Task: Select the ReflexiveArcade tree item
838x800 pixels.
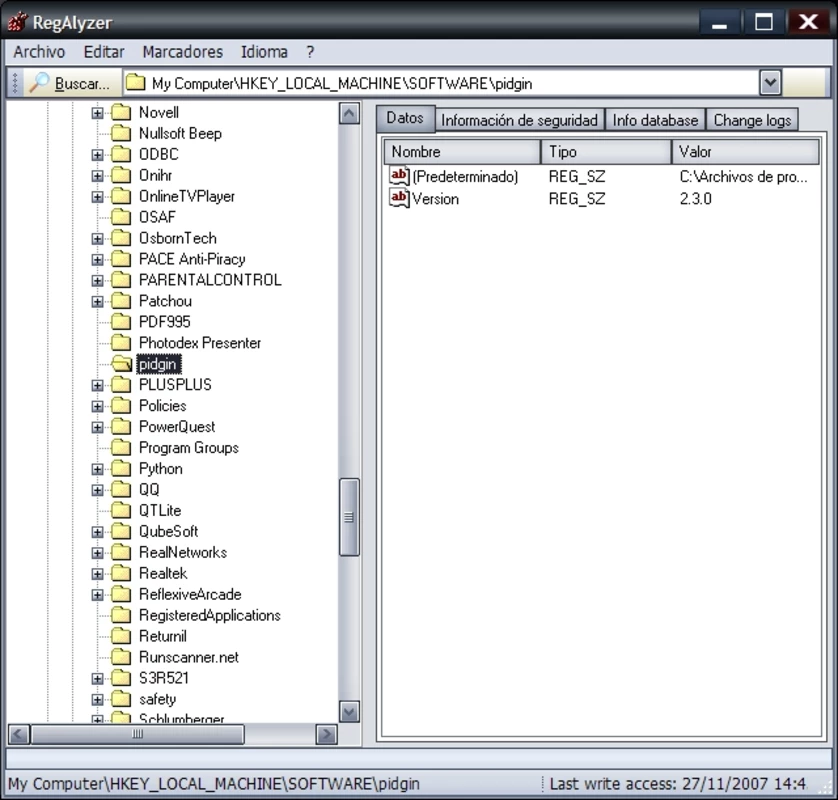Action: point(190,594)
